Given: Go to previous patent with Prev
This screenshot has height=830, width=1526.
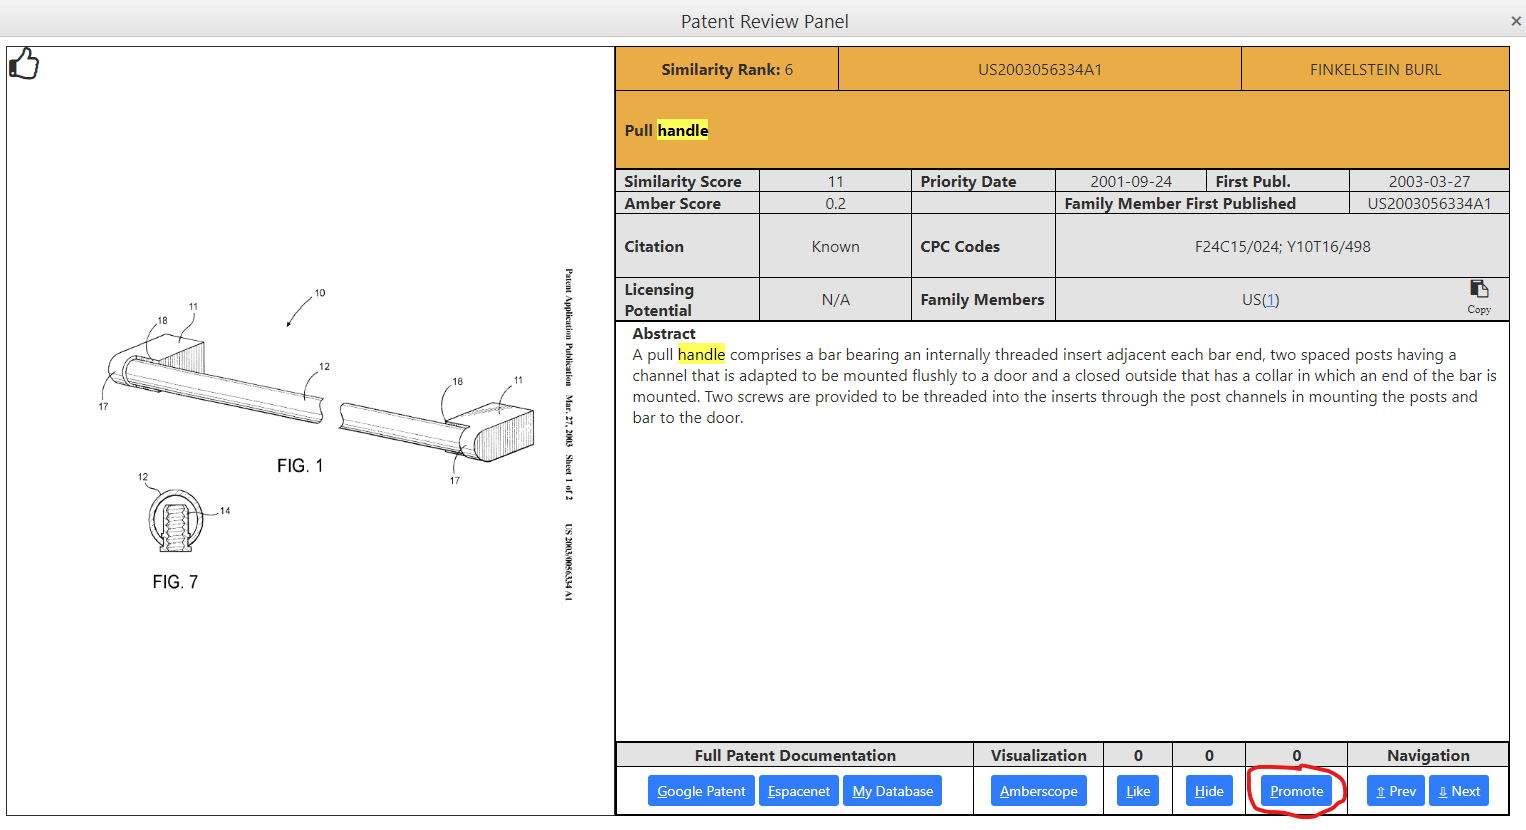Looking at the screenshot, I should pos(1396,791).
